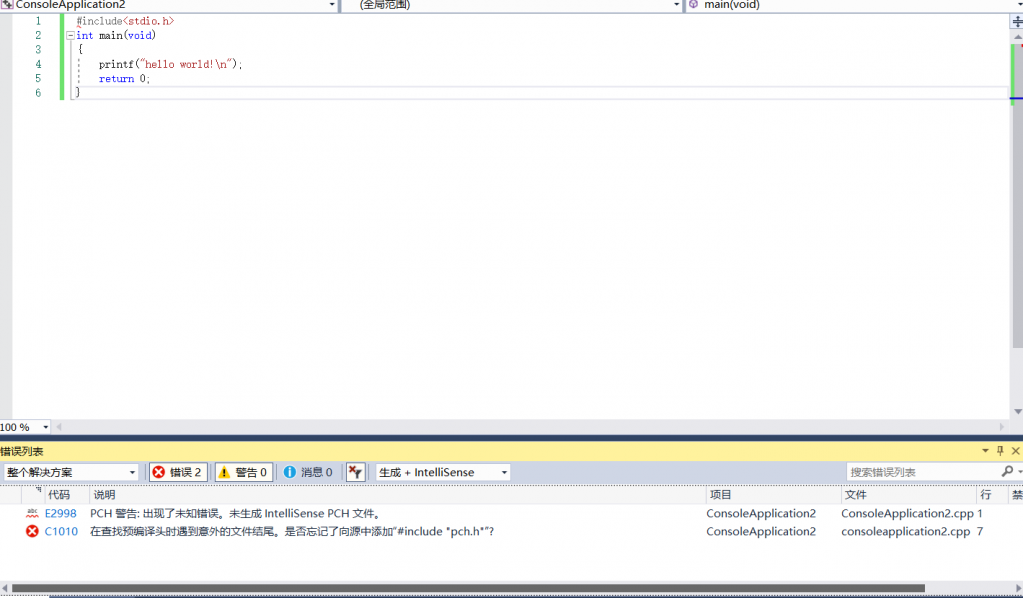Click the #include<stdio.h> code line
1023x598 pixels.
(125, 22)
